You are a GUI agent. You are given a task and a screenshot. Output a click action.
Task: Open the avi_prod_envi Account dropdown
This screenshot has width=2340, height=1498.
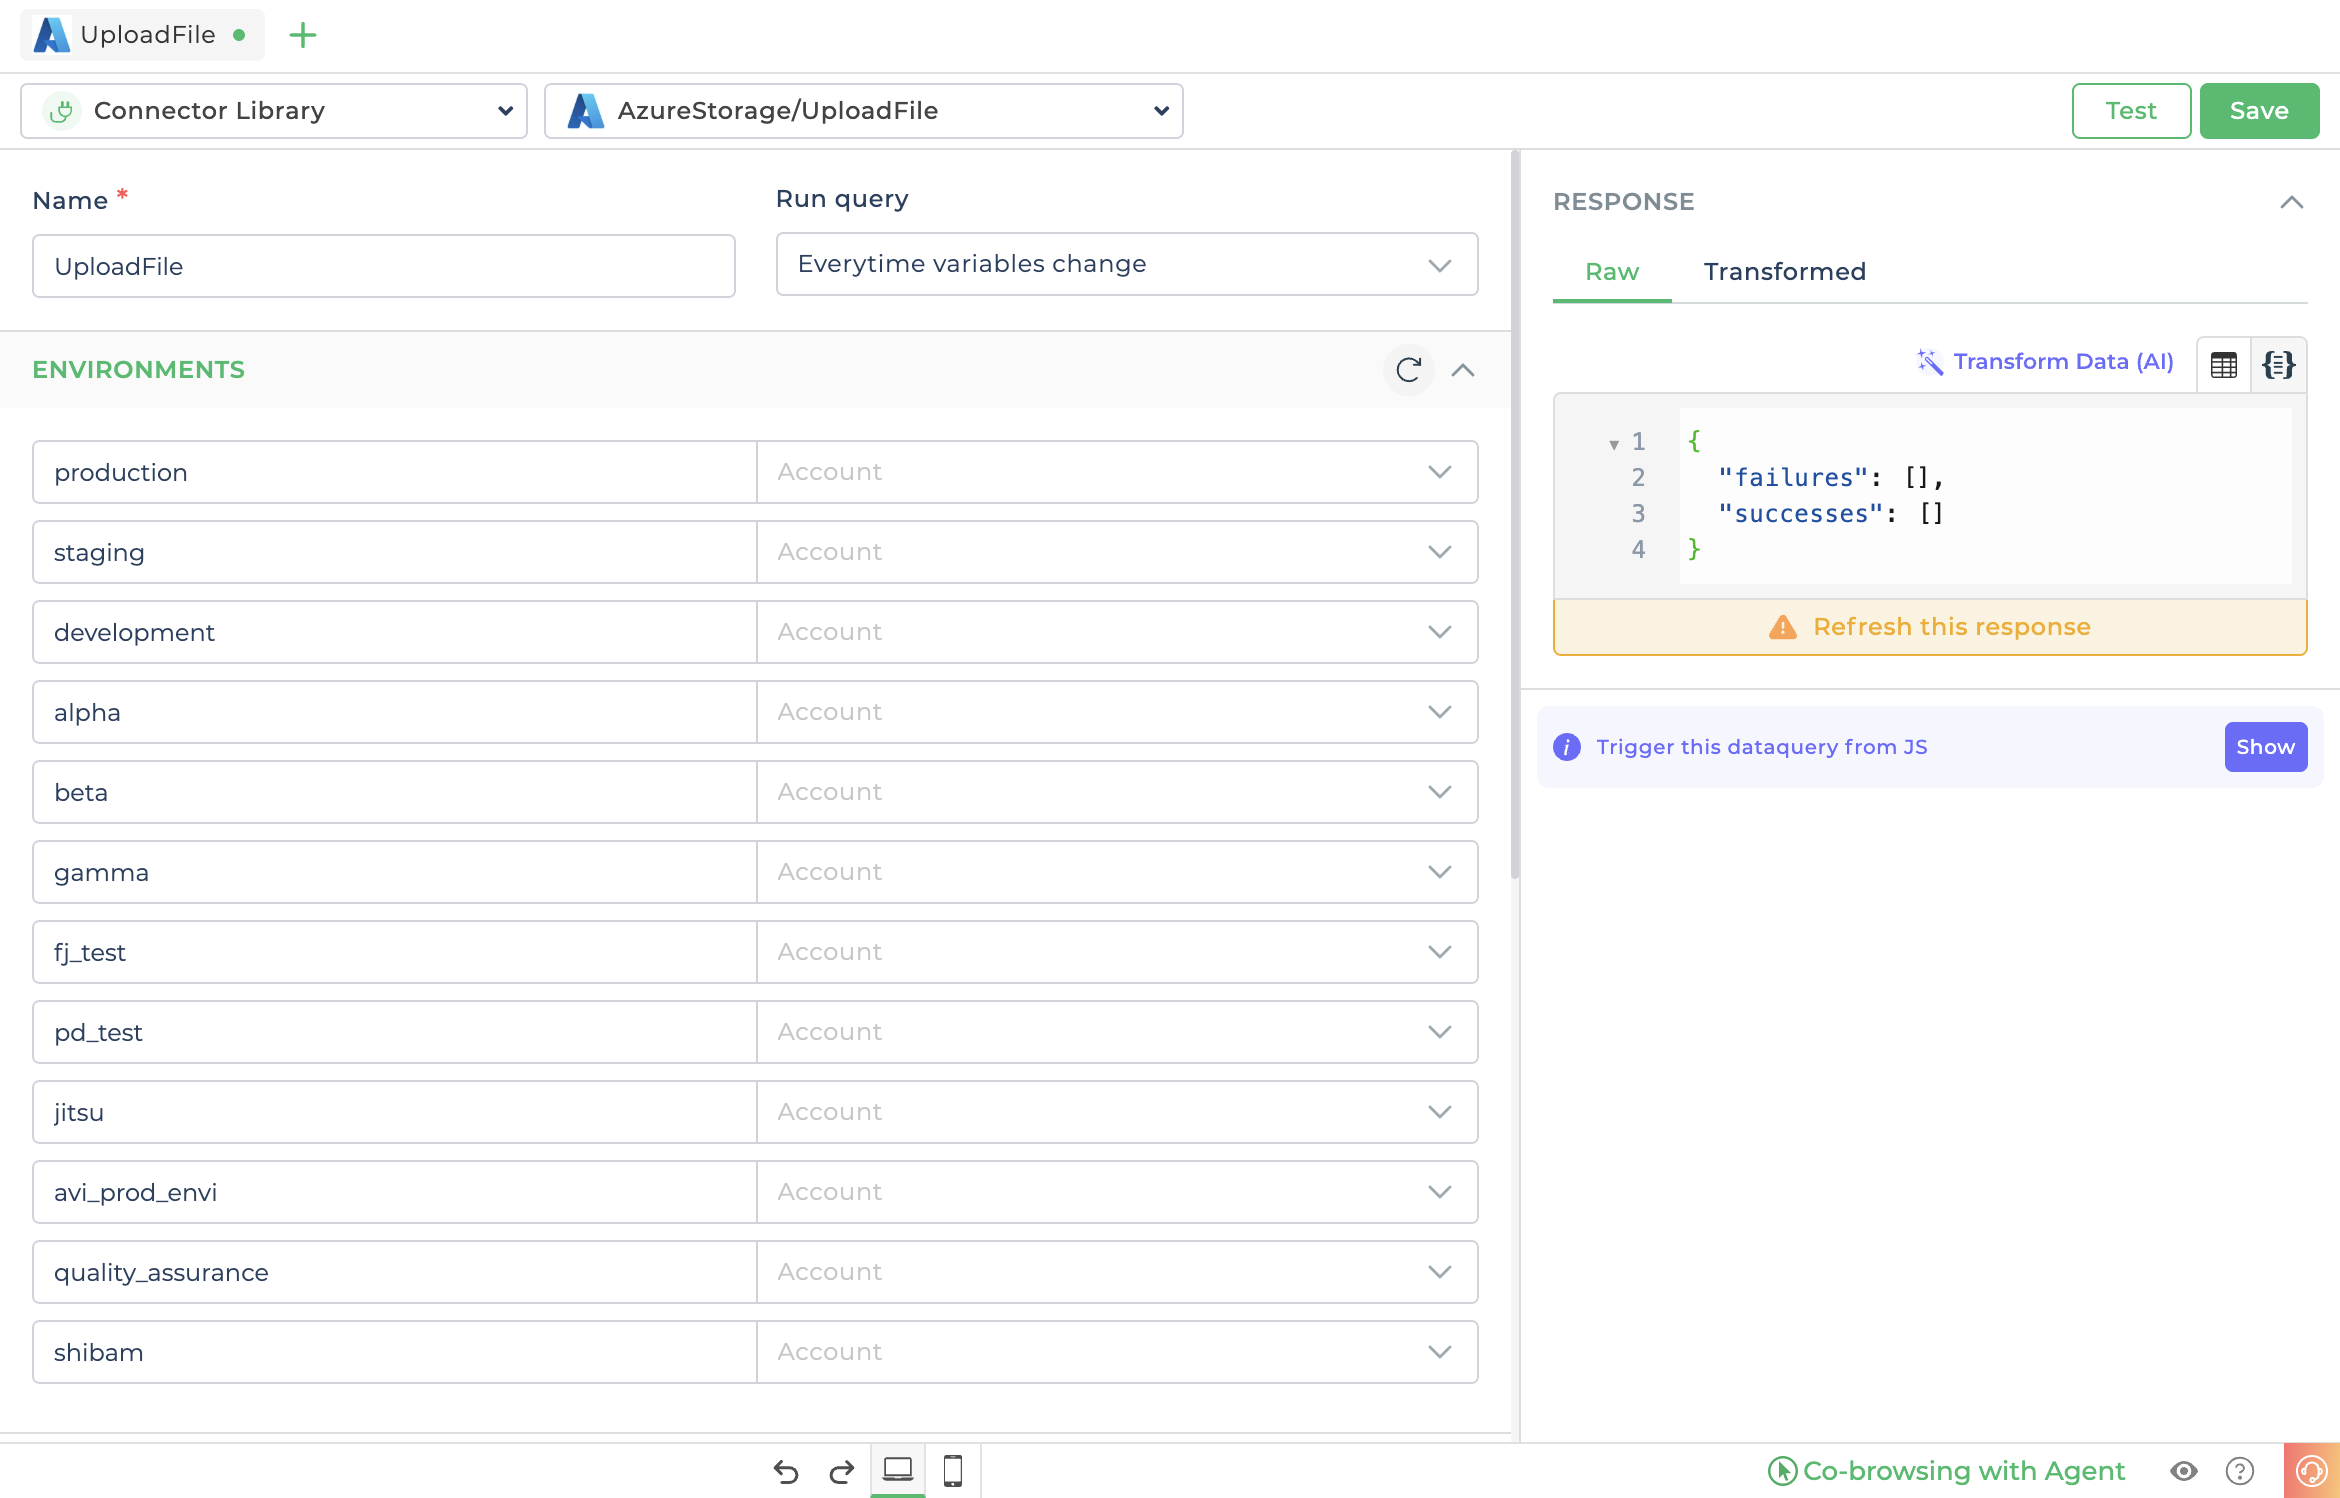point(1117,1192)
